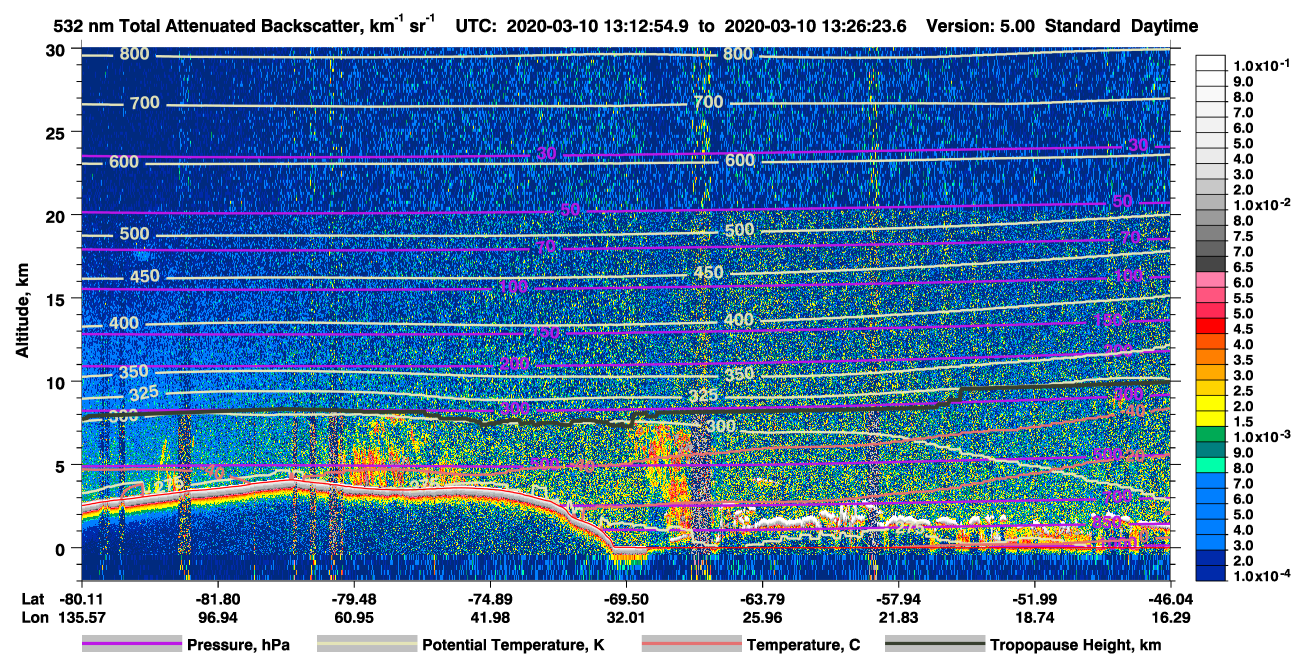Click the Potential Temperature legend line sample

[367, 645]
